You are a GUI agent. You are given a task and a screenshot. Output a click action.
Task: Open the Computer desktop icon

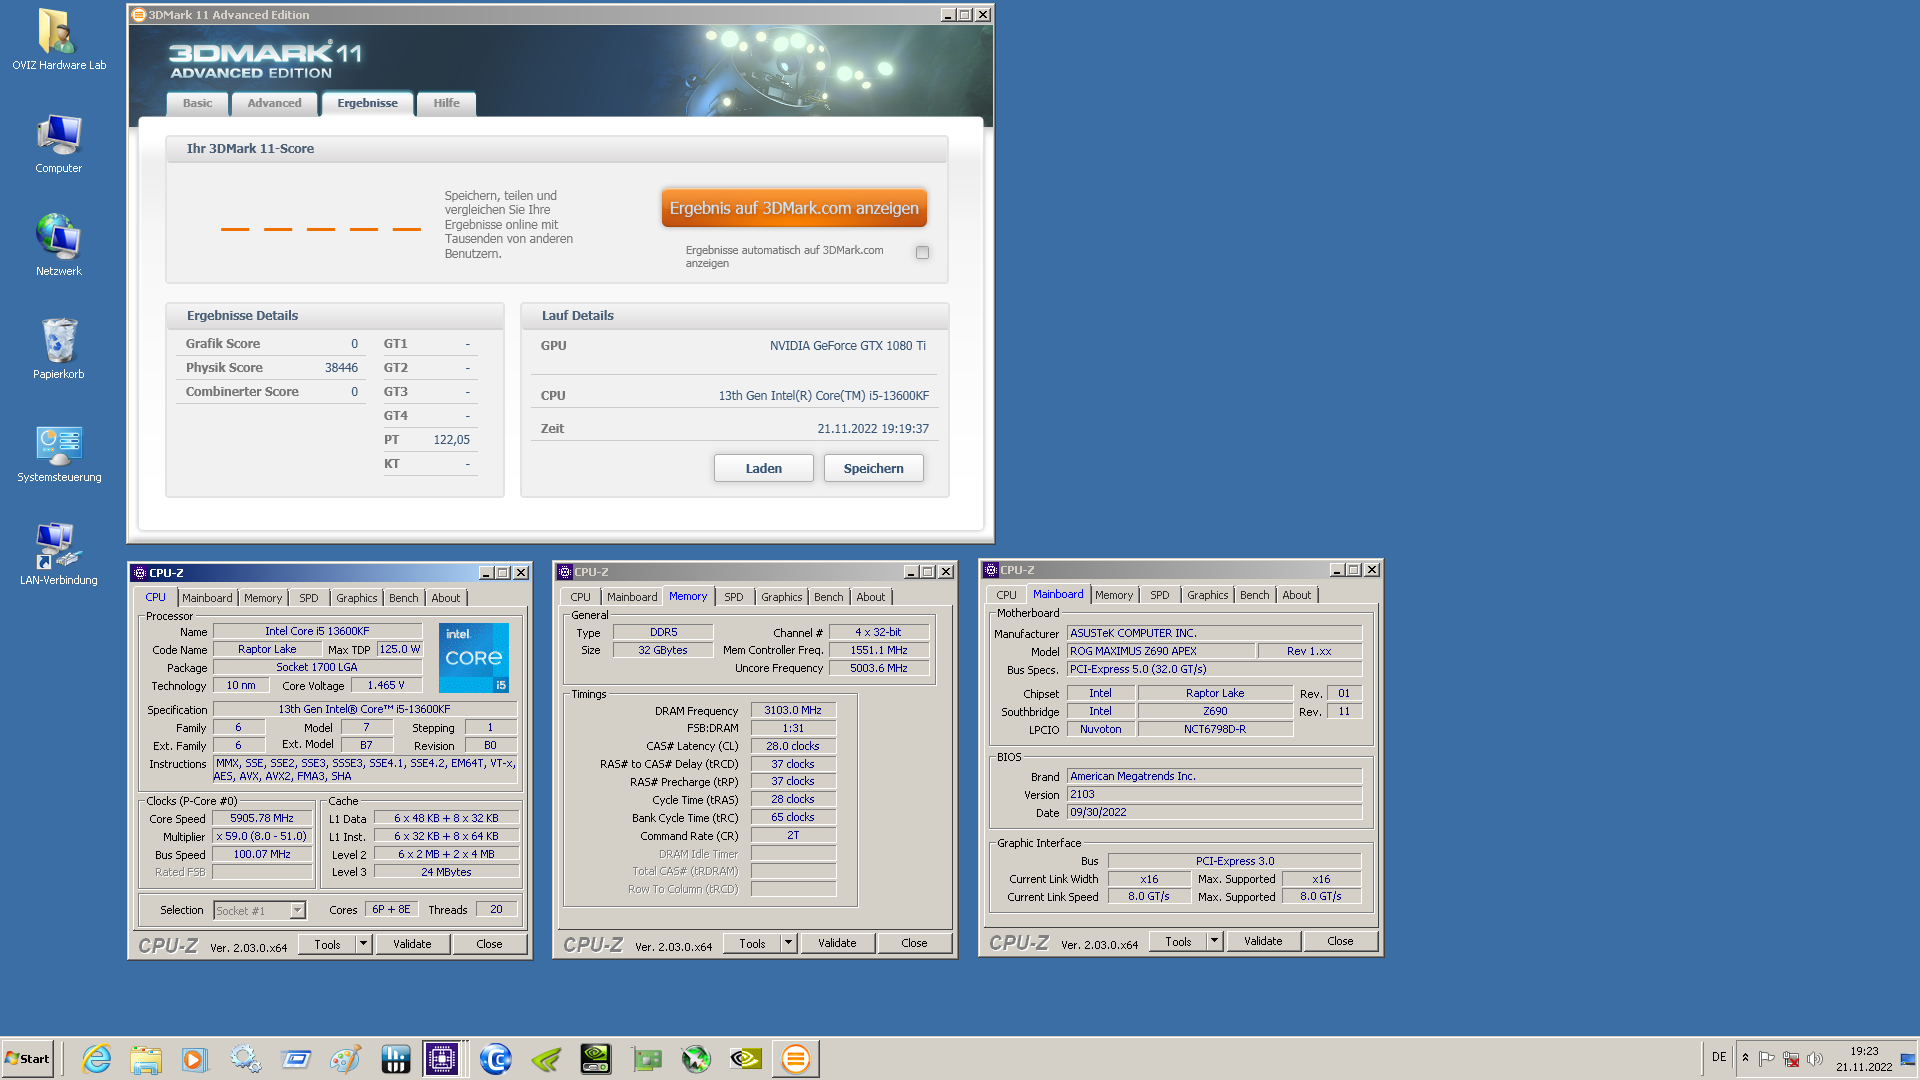click(x=58, y=143)
